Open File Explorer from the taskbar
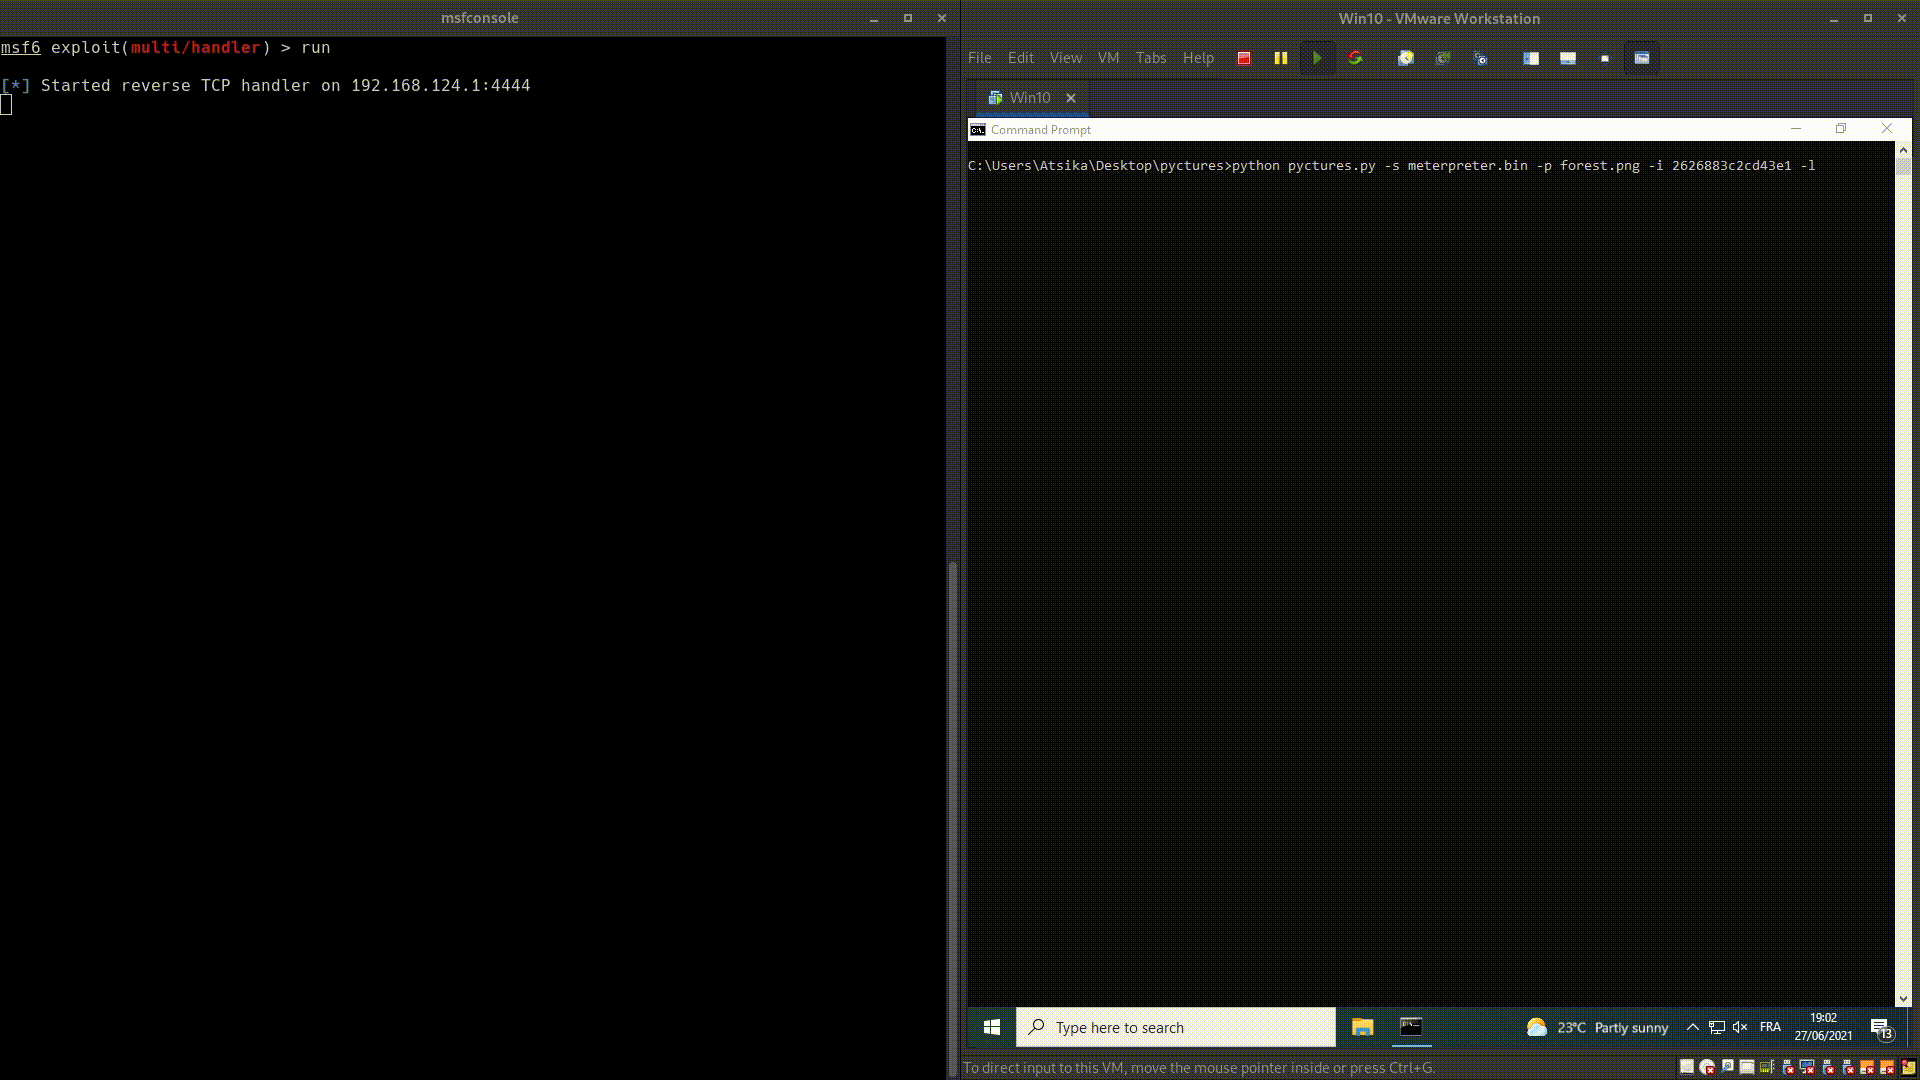1920x1080 pixels. point(1362,1027)
